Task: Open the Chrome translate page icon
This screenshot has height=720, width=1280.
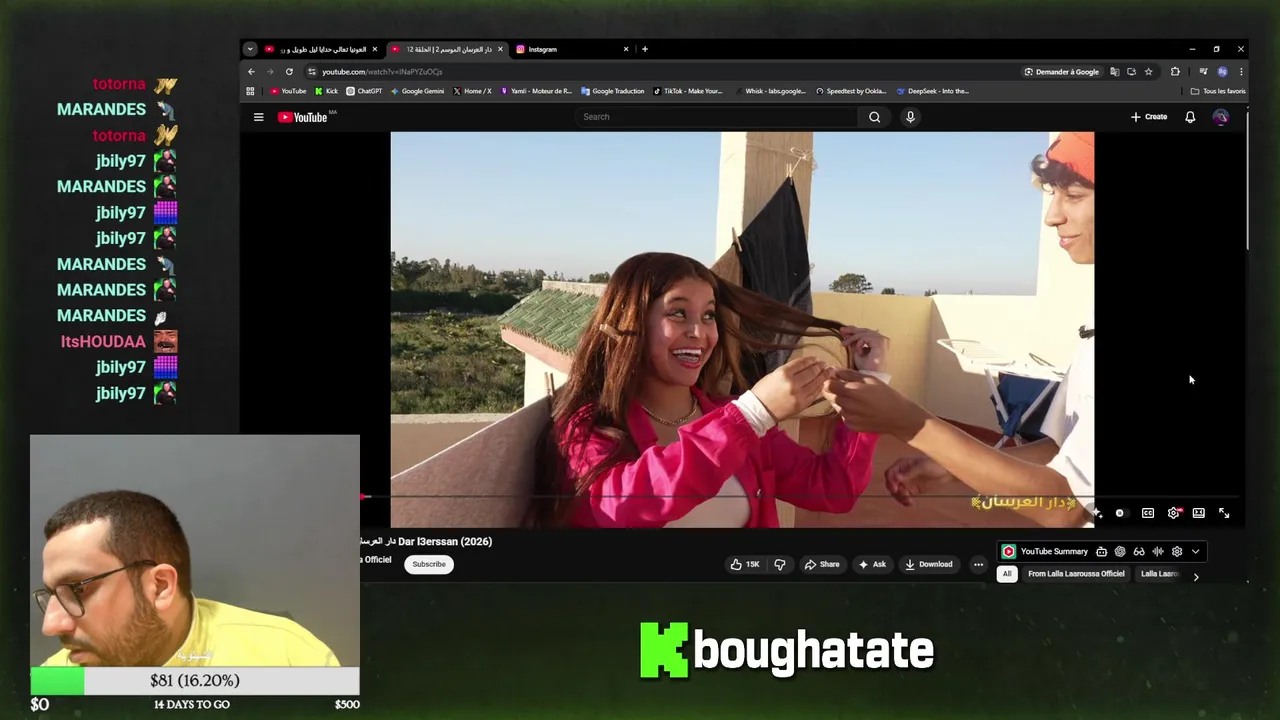Action: click(1114, 72)
